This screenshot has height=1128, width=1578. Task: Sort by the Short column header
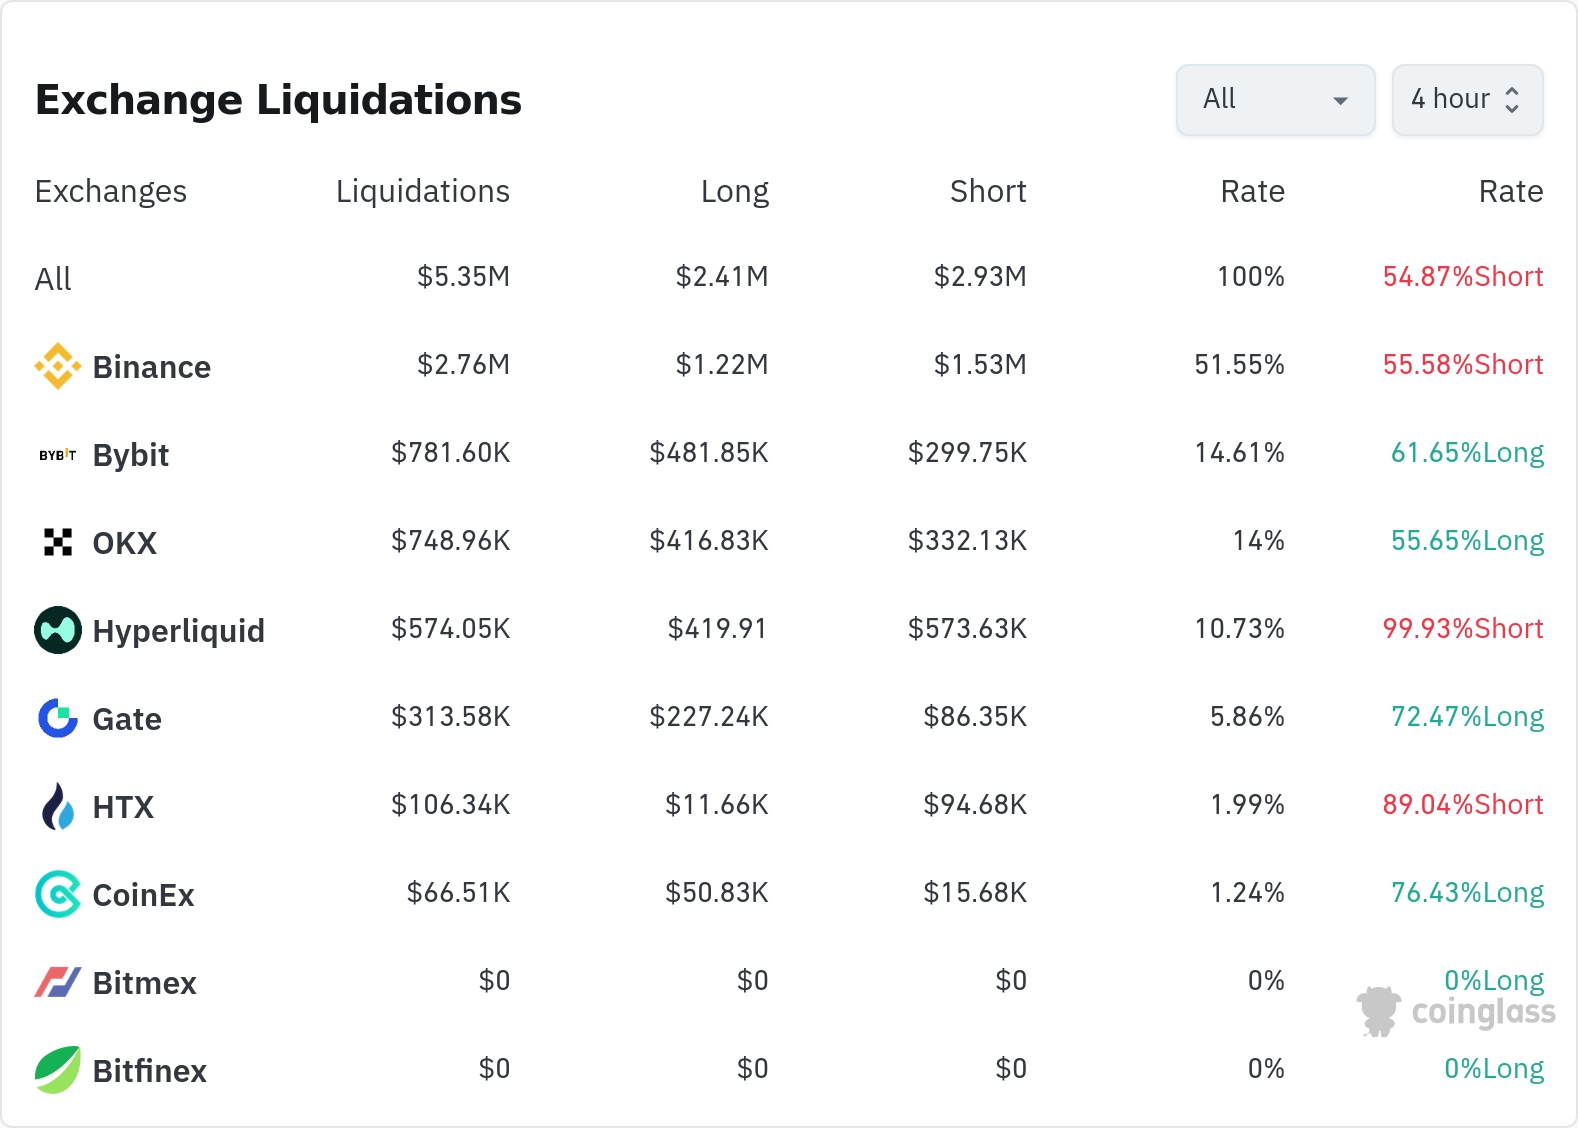988,191
